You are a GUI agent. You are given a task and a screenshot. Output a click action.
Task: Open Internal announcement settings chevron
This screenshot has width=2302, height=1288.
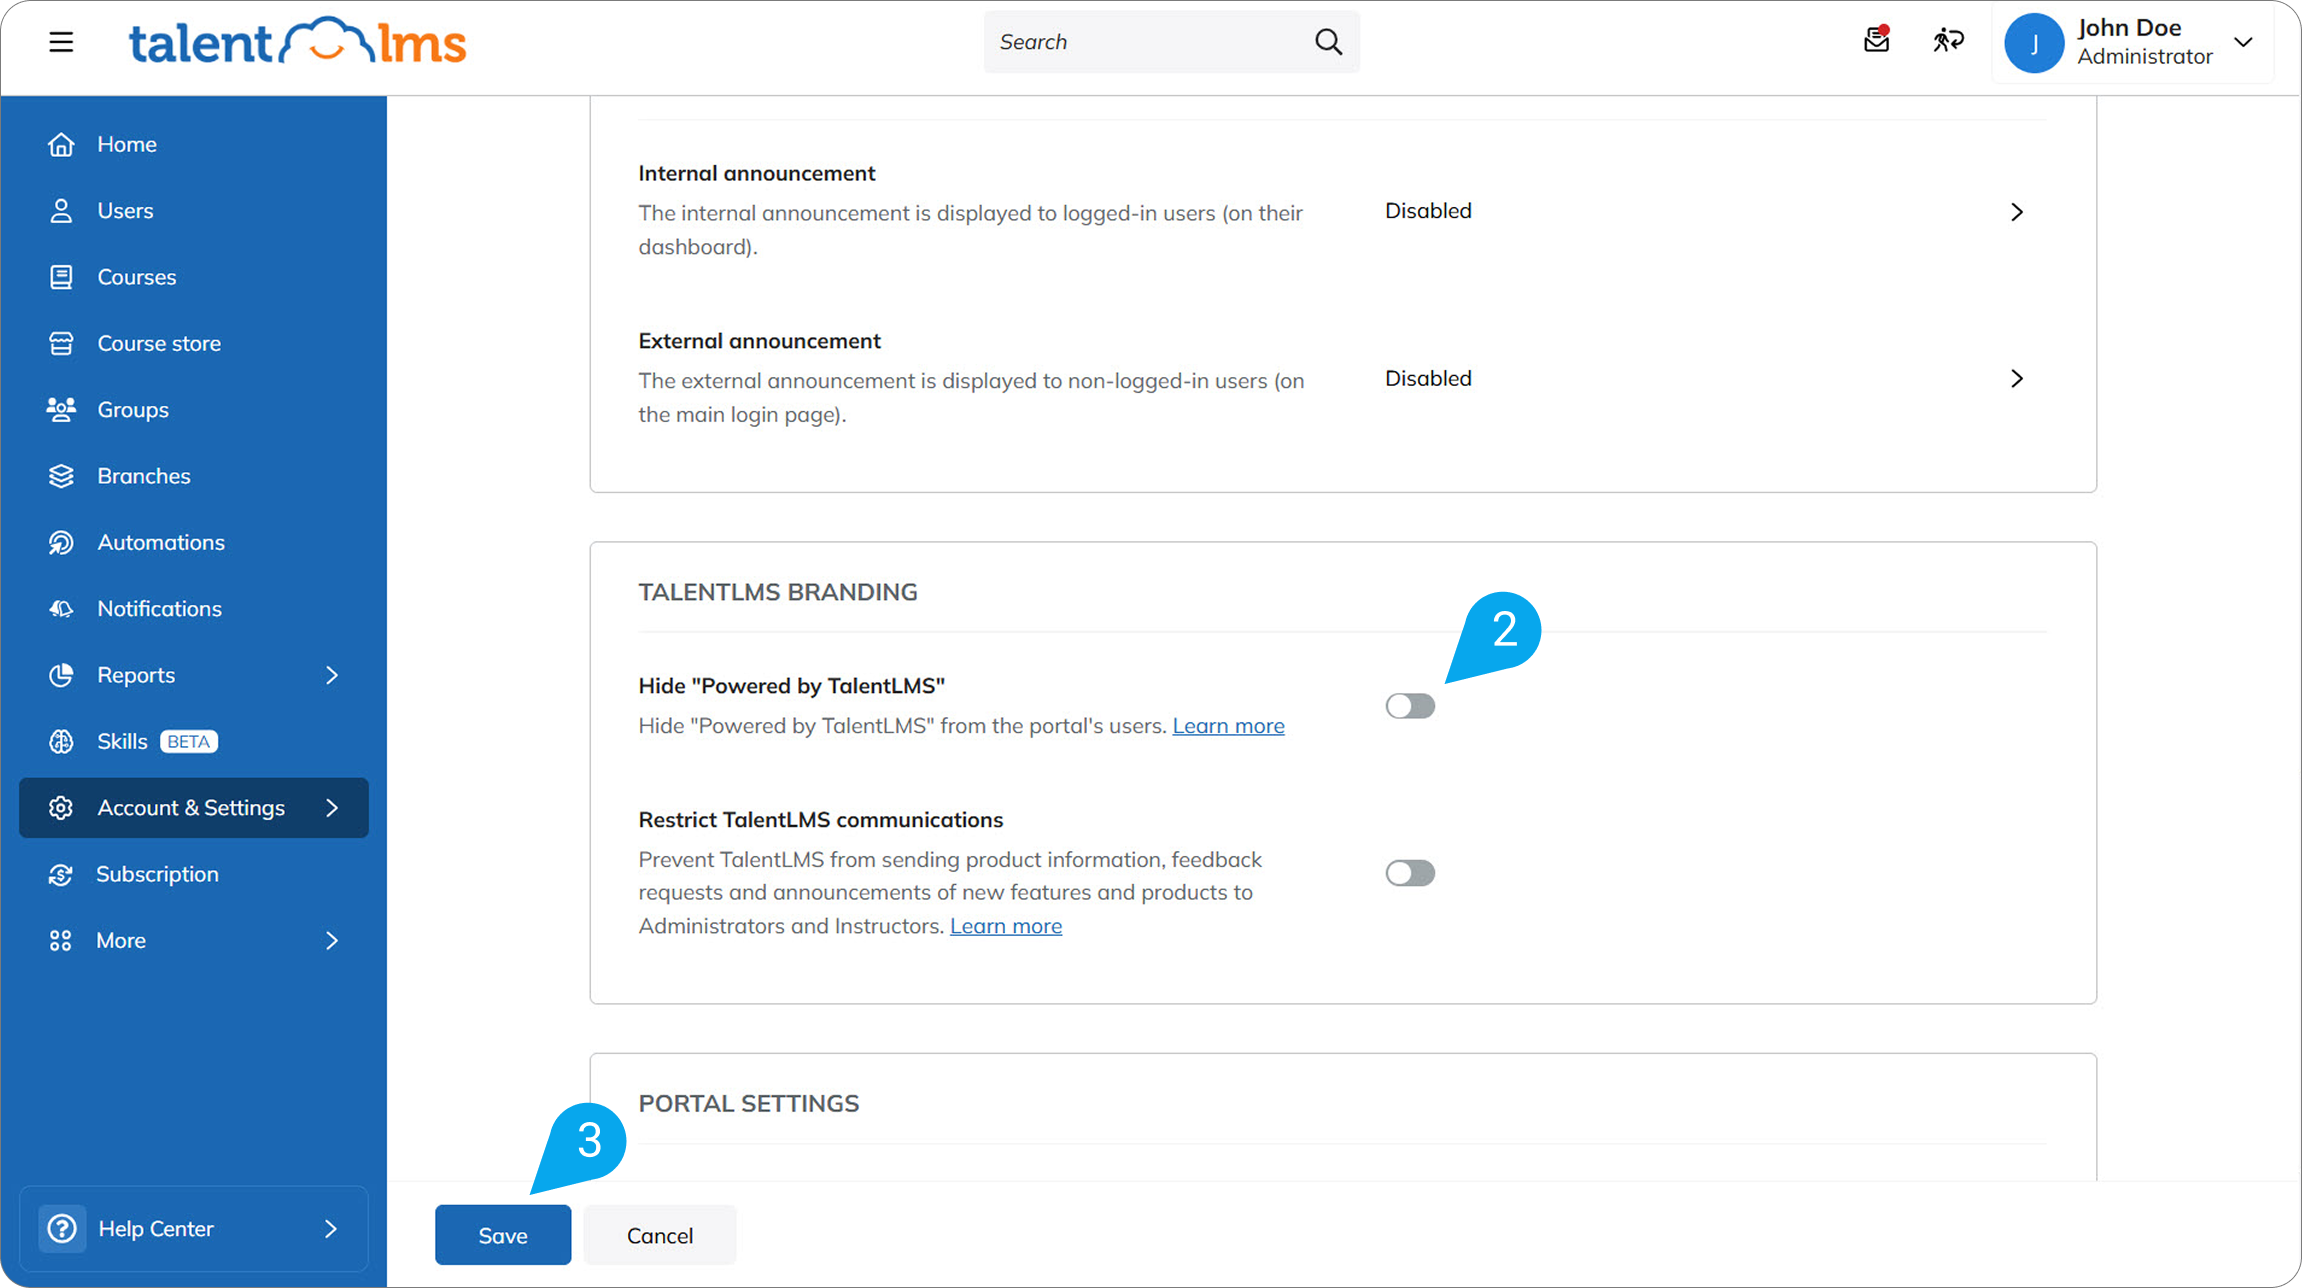(2016, 212)
